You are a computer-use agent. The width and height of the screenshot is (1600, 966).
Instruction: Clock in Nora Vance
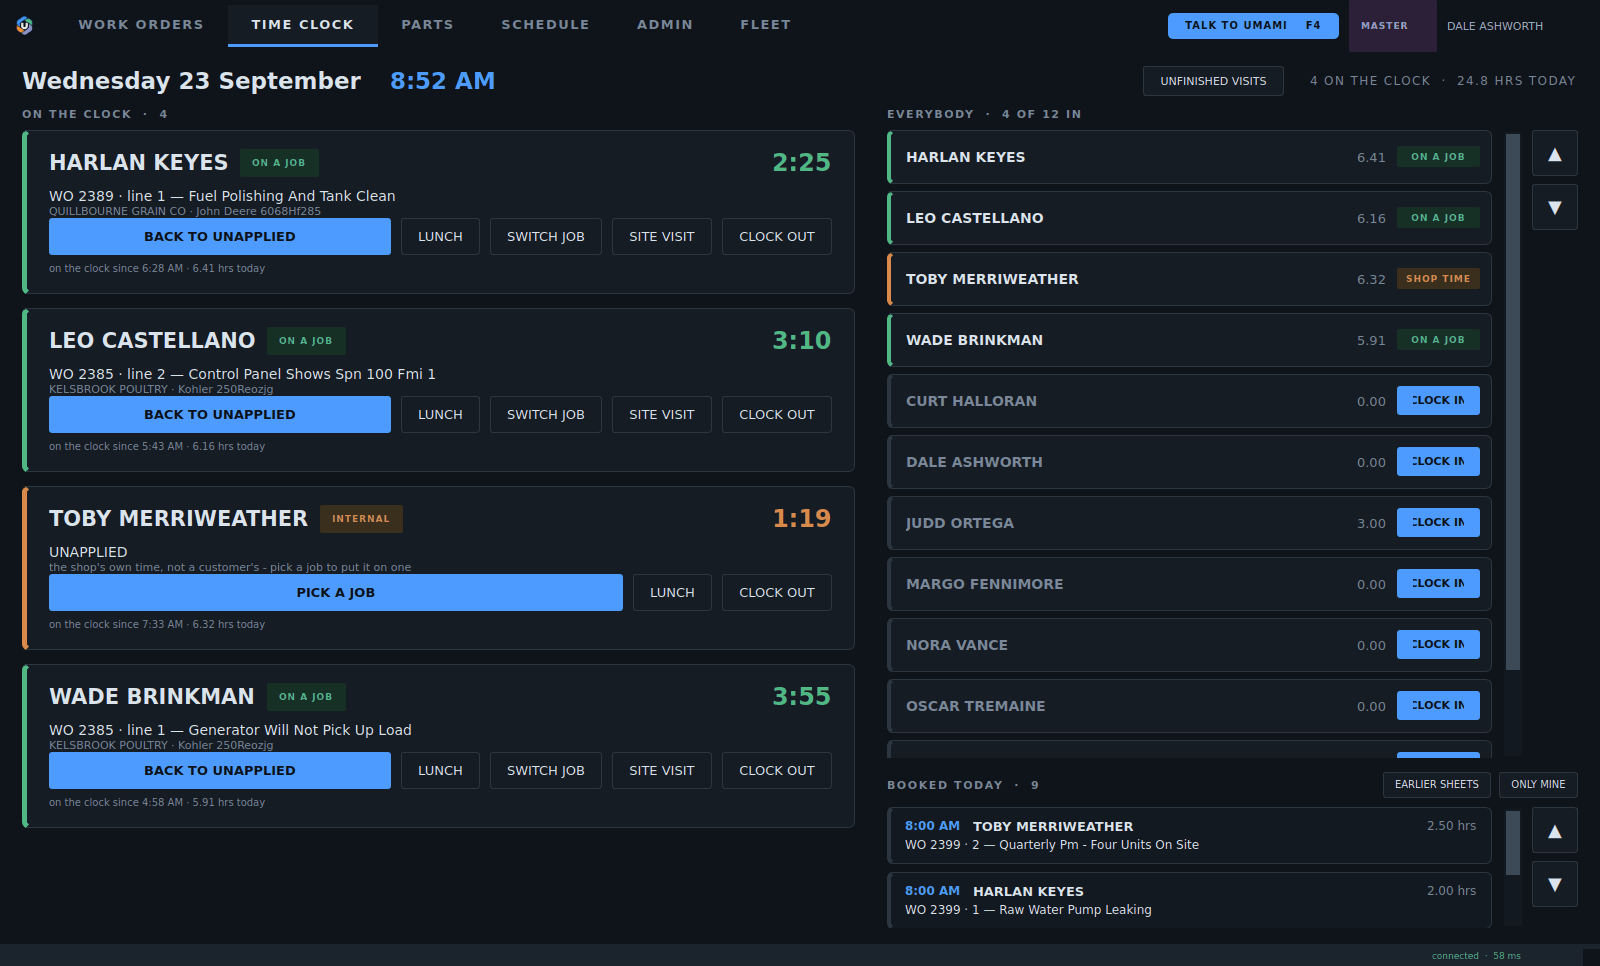(x=1438, y=645)
